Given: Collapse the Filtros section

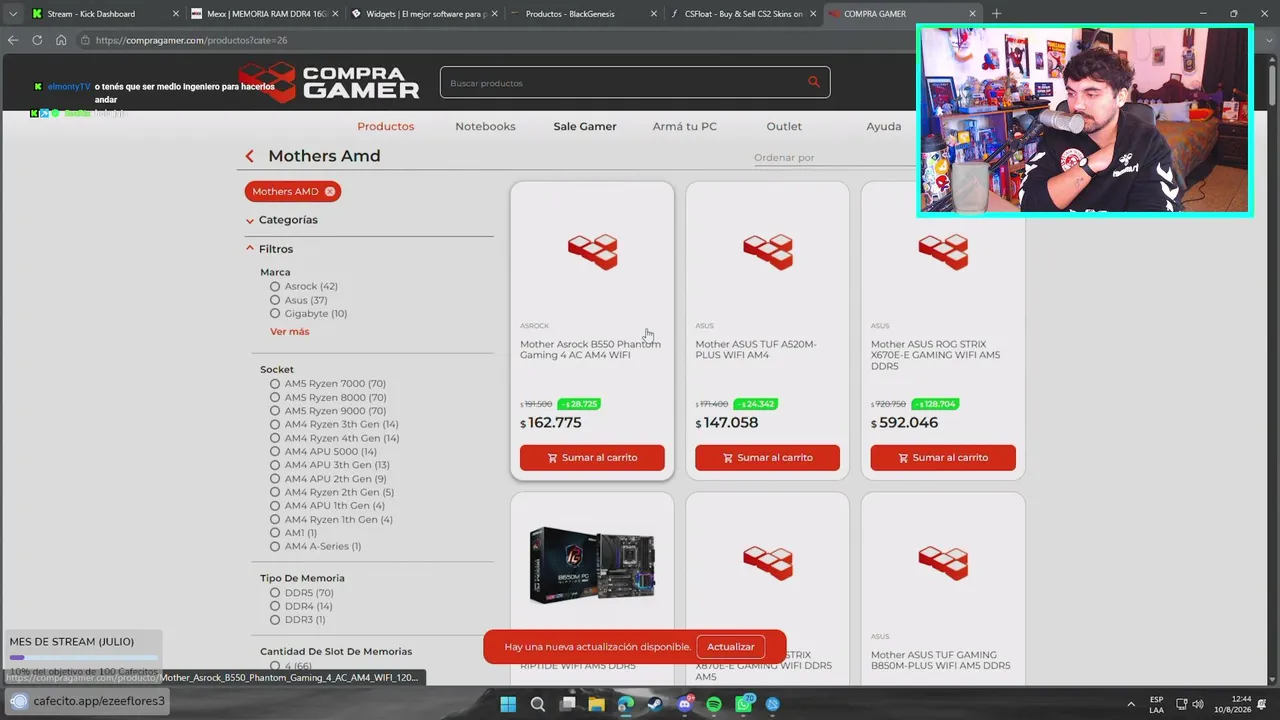Looking at the screenshot, I should (270, 249).
